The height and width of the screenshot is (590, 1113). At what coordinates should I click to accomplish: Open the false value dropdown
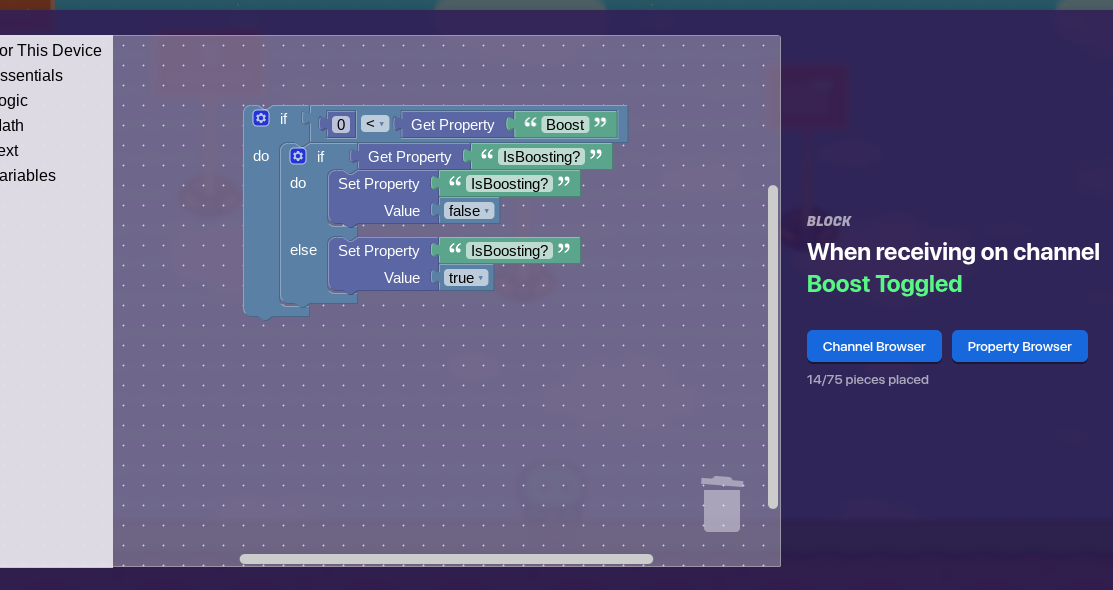click(x=469, y=211)
